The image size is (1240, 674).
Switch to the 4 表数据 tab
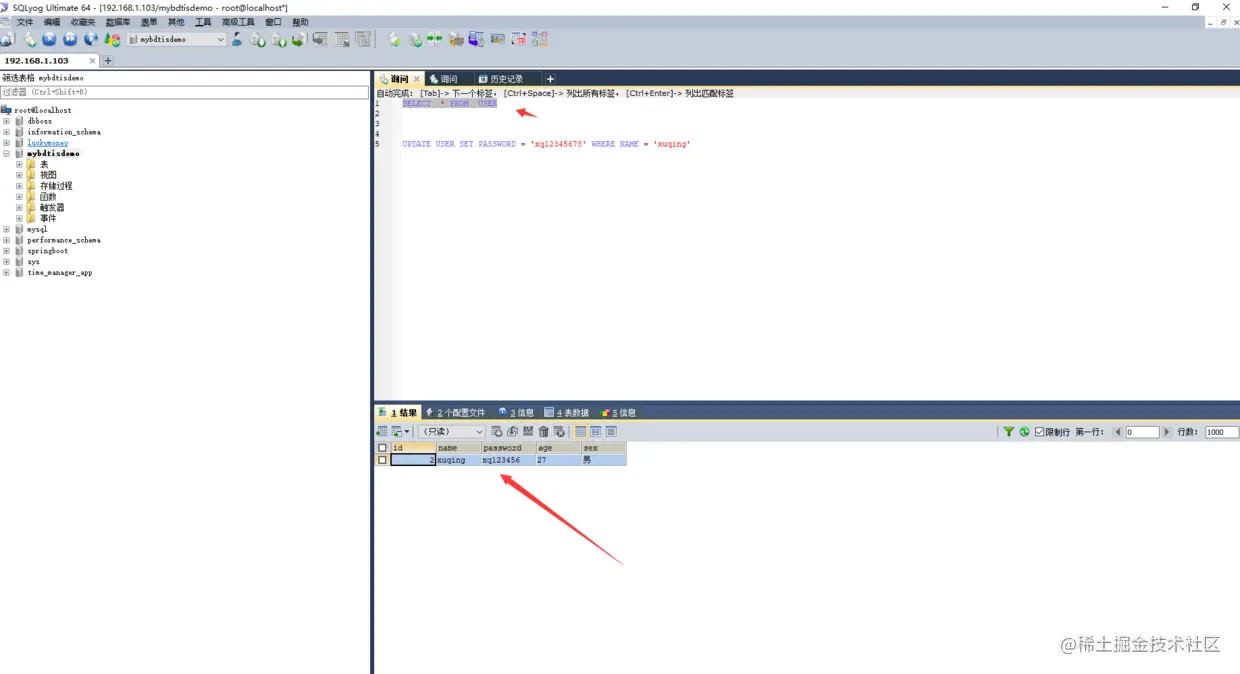(566, 412)
